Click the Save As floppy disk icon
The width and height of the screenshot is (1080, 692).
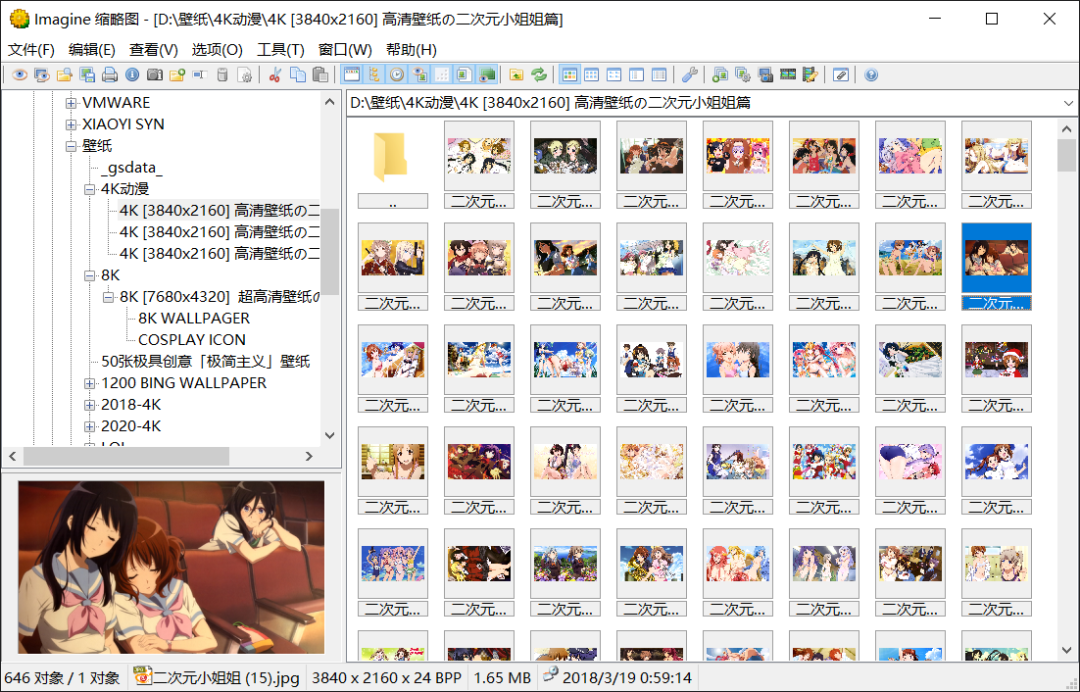87,75
